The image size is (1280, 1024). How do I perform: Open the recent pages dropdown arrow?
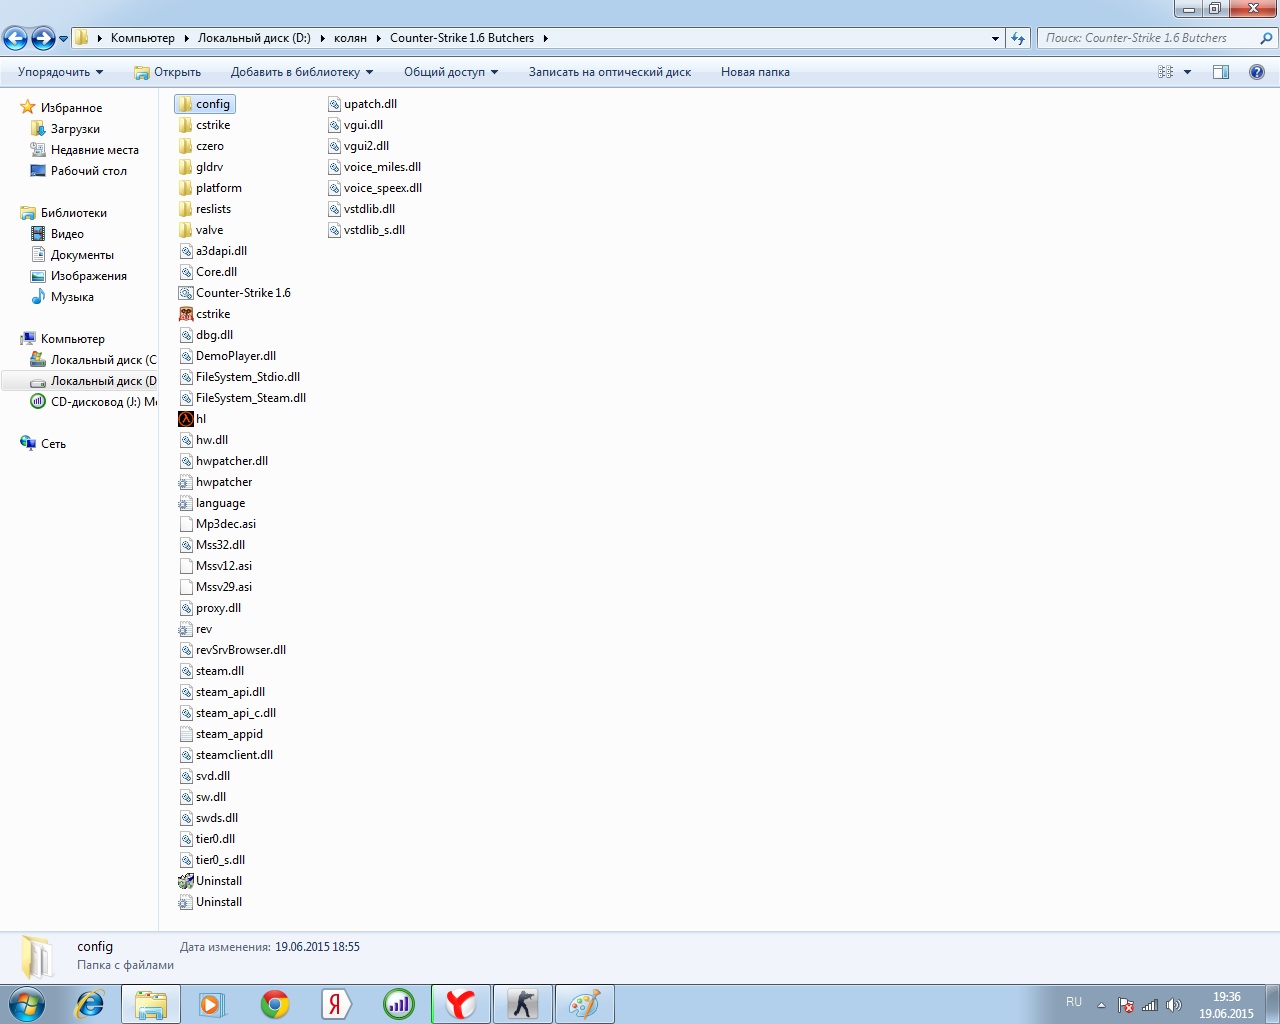pyautogui.click(x=64, y=38)
